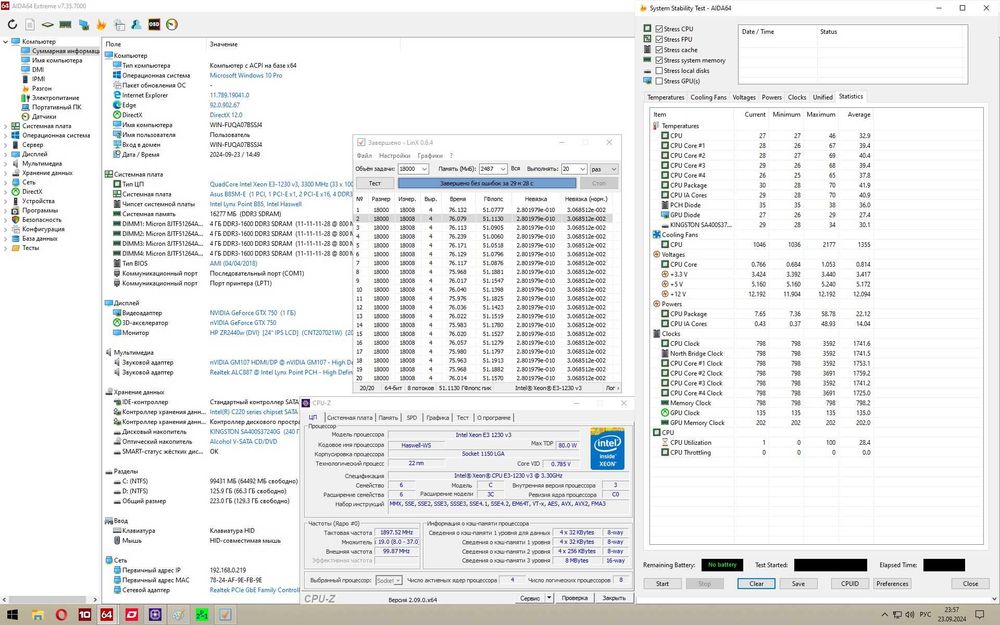
Task: Click the gauge sensor icon in AIDA64 toolbar
Action: click(172, 25)
